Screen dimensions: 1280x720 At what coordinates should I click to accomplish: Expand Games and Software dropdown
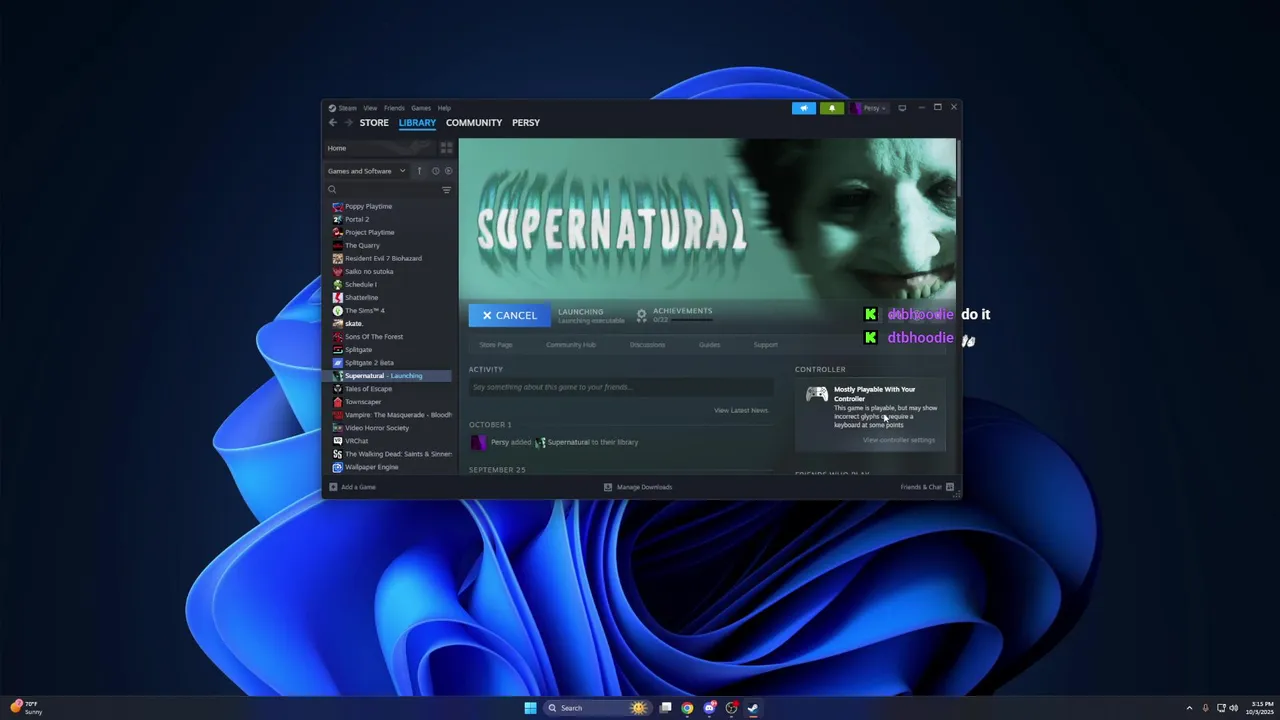click(x=366, y=171)
